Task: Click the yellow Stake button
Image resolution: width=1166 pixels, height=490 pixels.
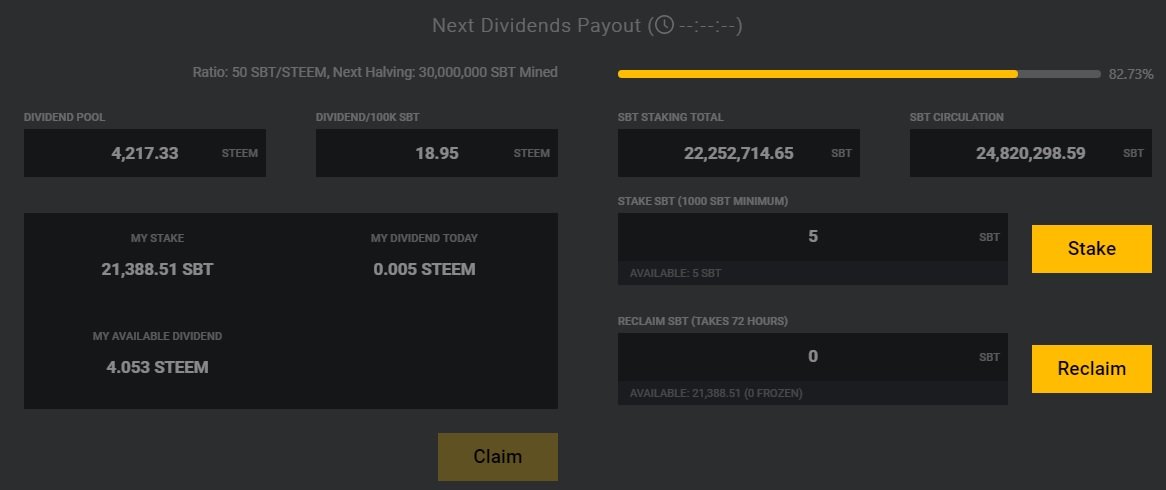Action: point(1092,248)
